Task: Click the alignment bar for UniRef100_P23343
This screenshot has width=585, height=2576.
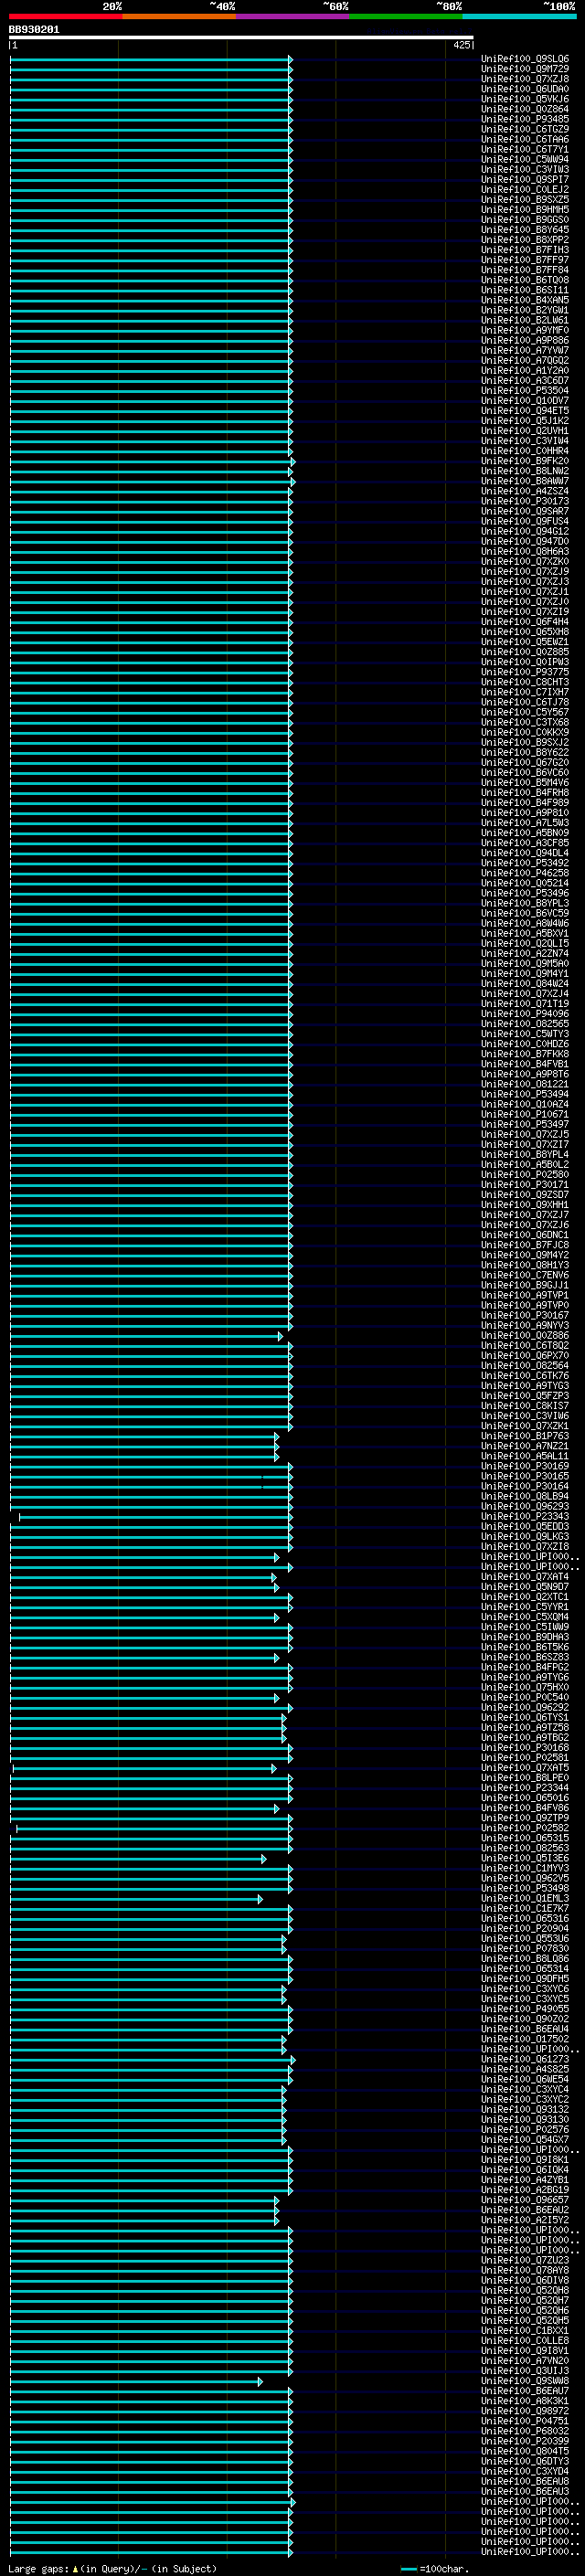Action: click(155, 1517)
